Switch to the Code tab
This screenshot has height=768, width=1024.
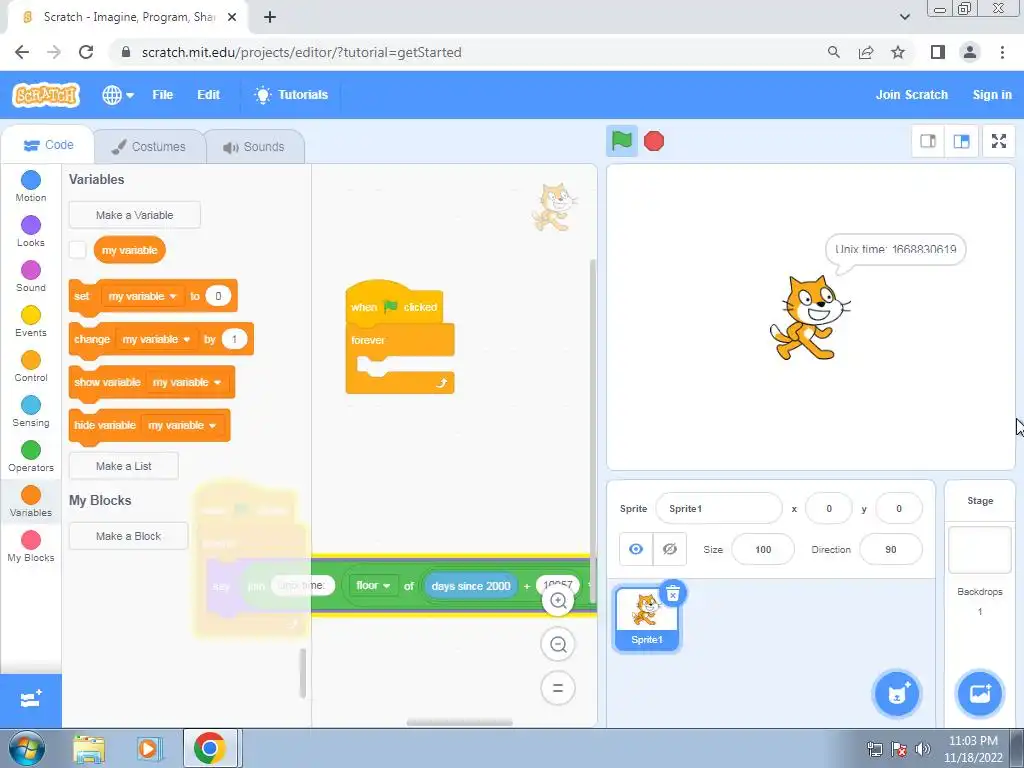pyautogui.click(x=48, y=145)
